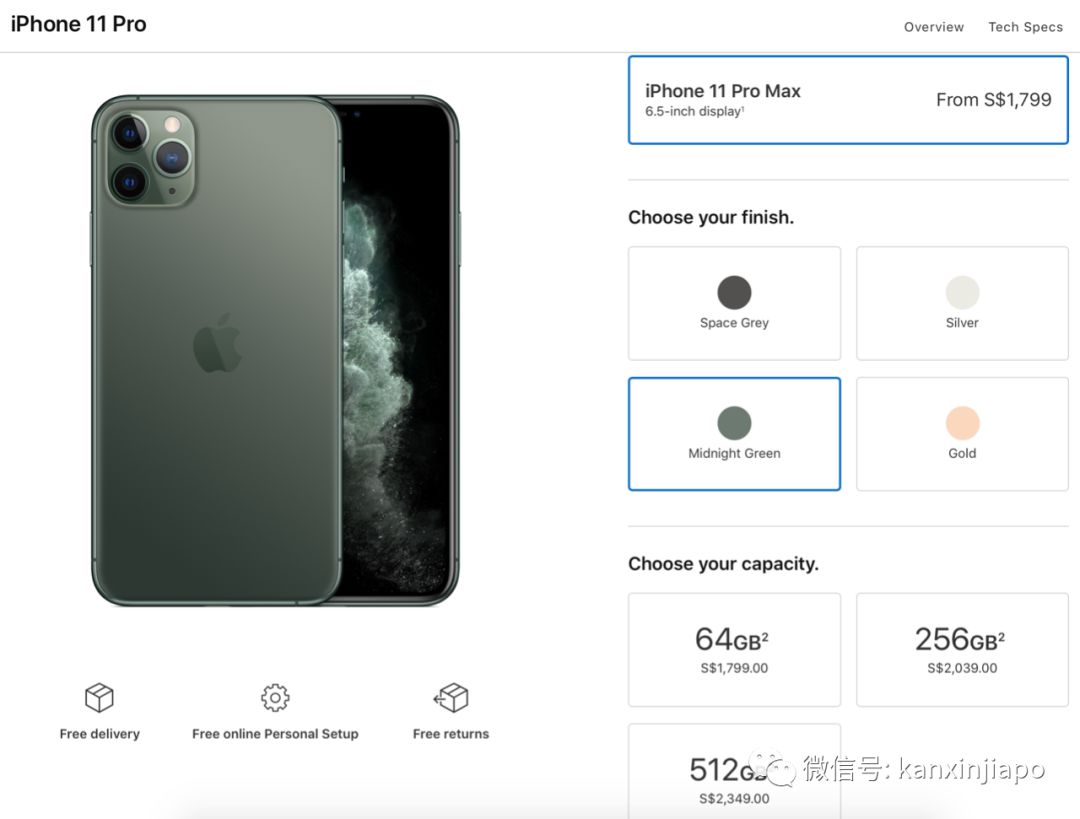
Task: Click the kanxinjiapo WeChat watermark logo
Action: click(x=770, y=768)
